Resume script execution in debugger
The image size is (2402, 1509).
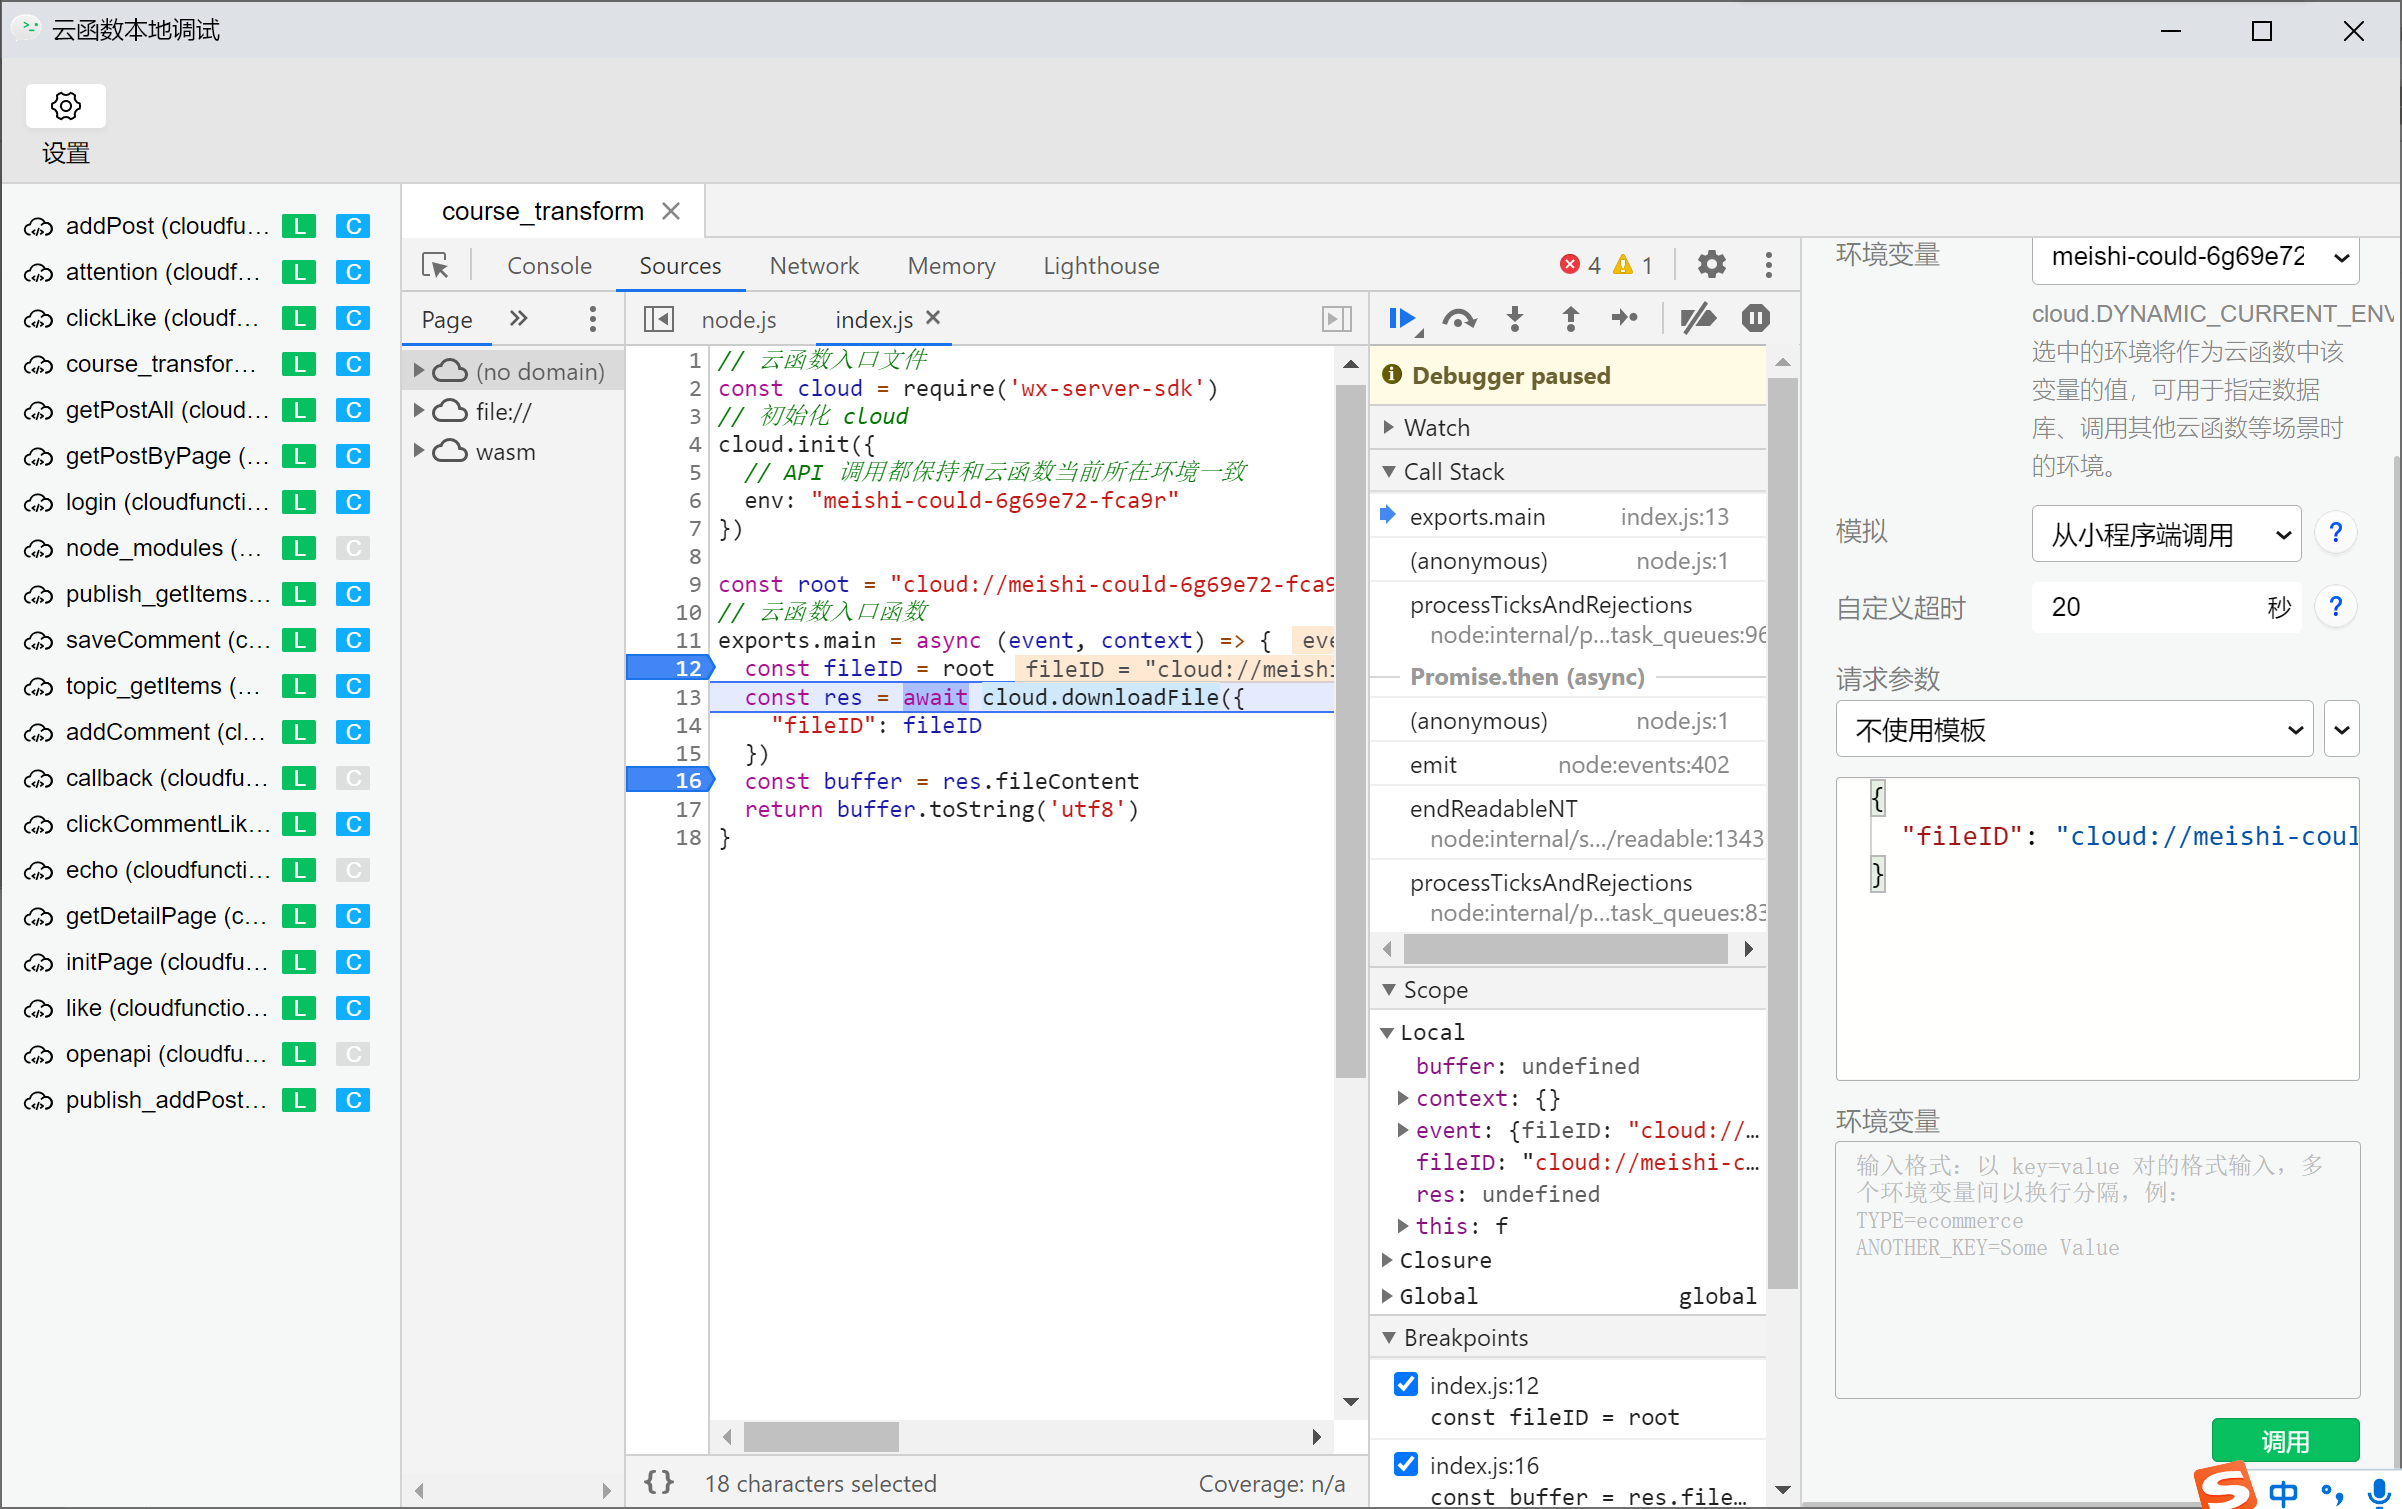pos(1402,318)
